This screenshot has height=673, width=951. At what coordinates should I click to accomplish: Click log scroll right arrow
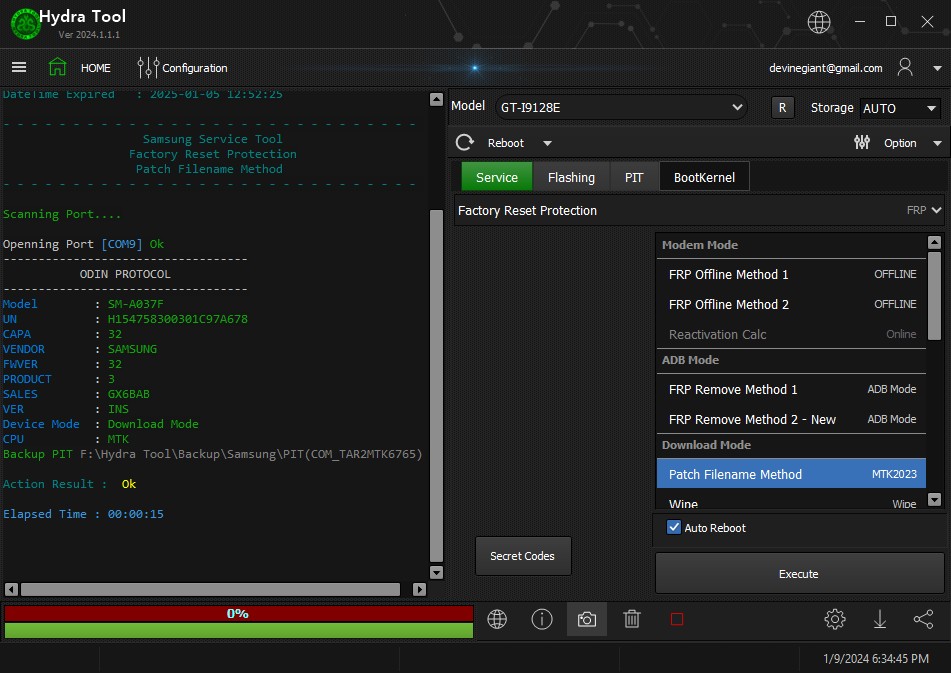coord(419,589)
